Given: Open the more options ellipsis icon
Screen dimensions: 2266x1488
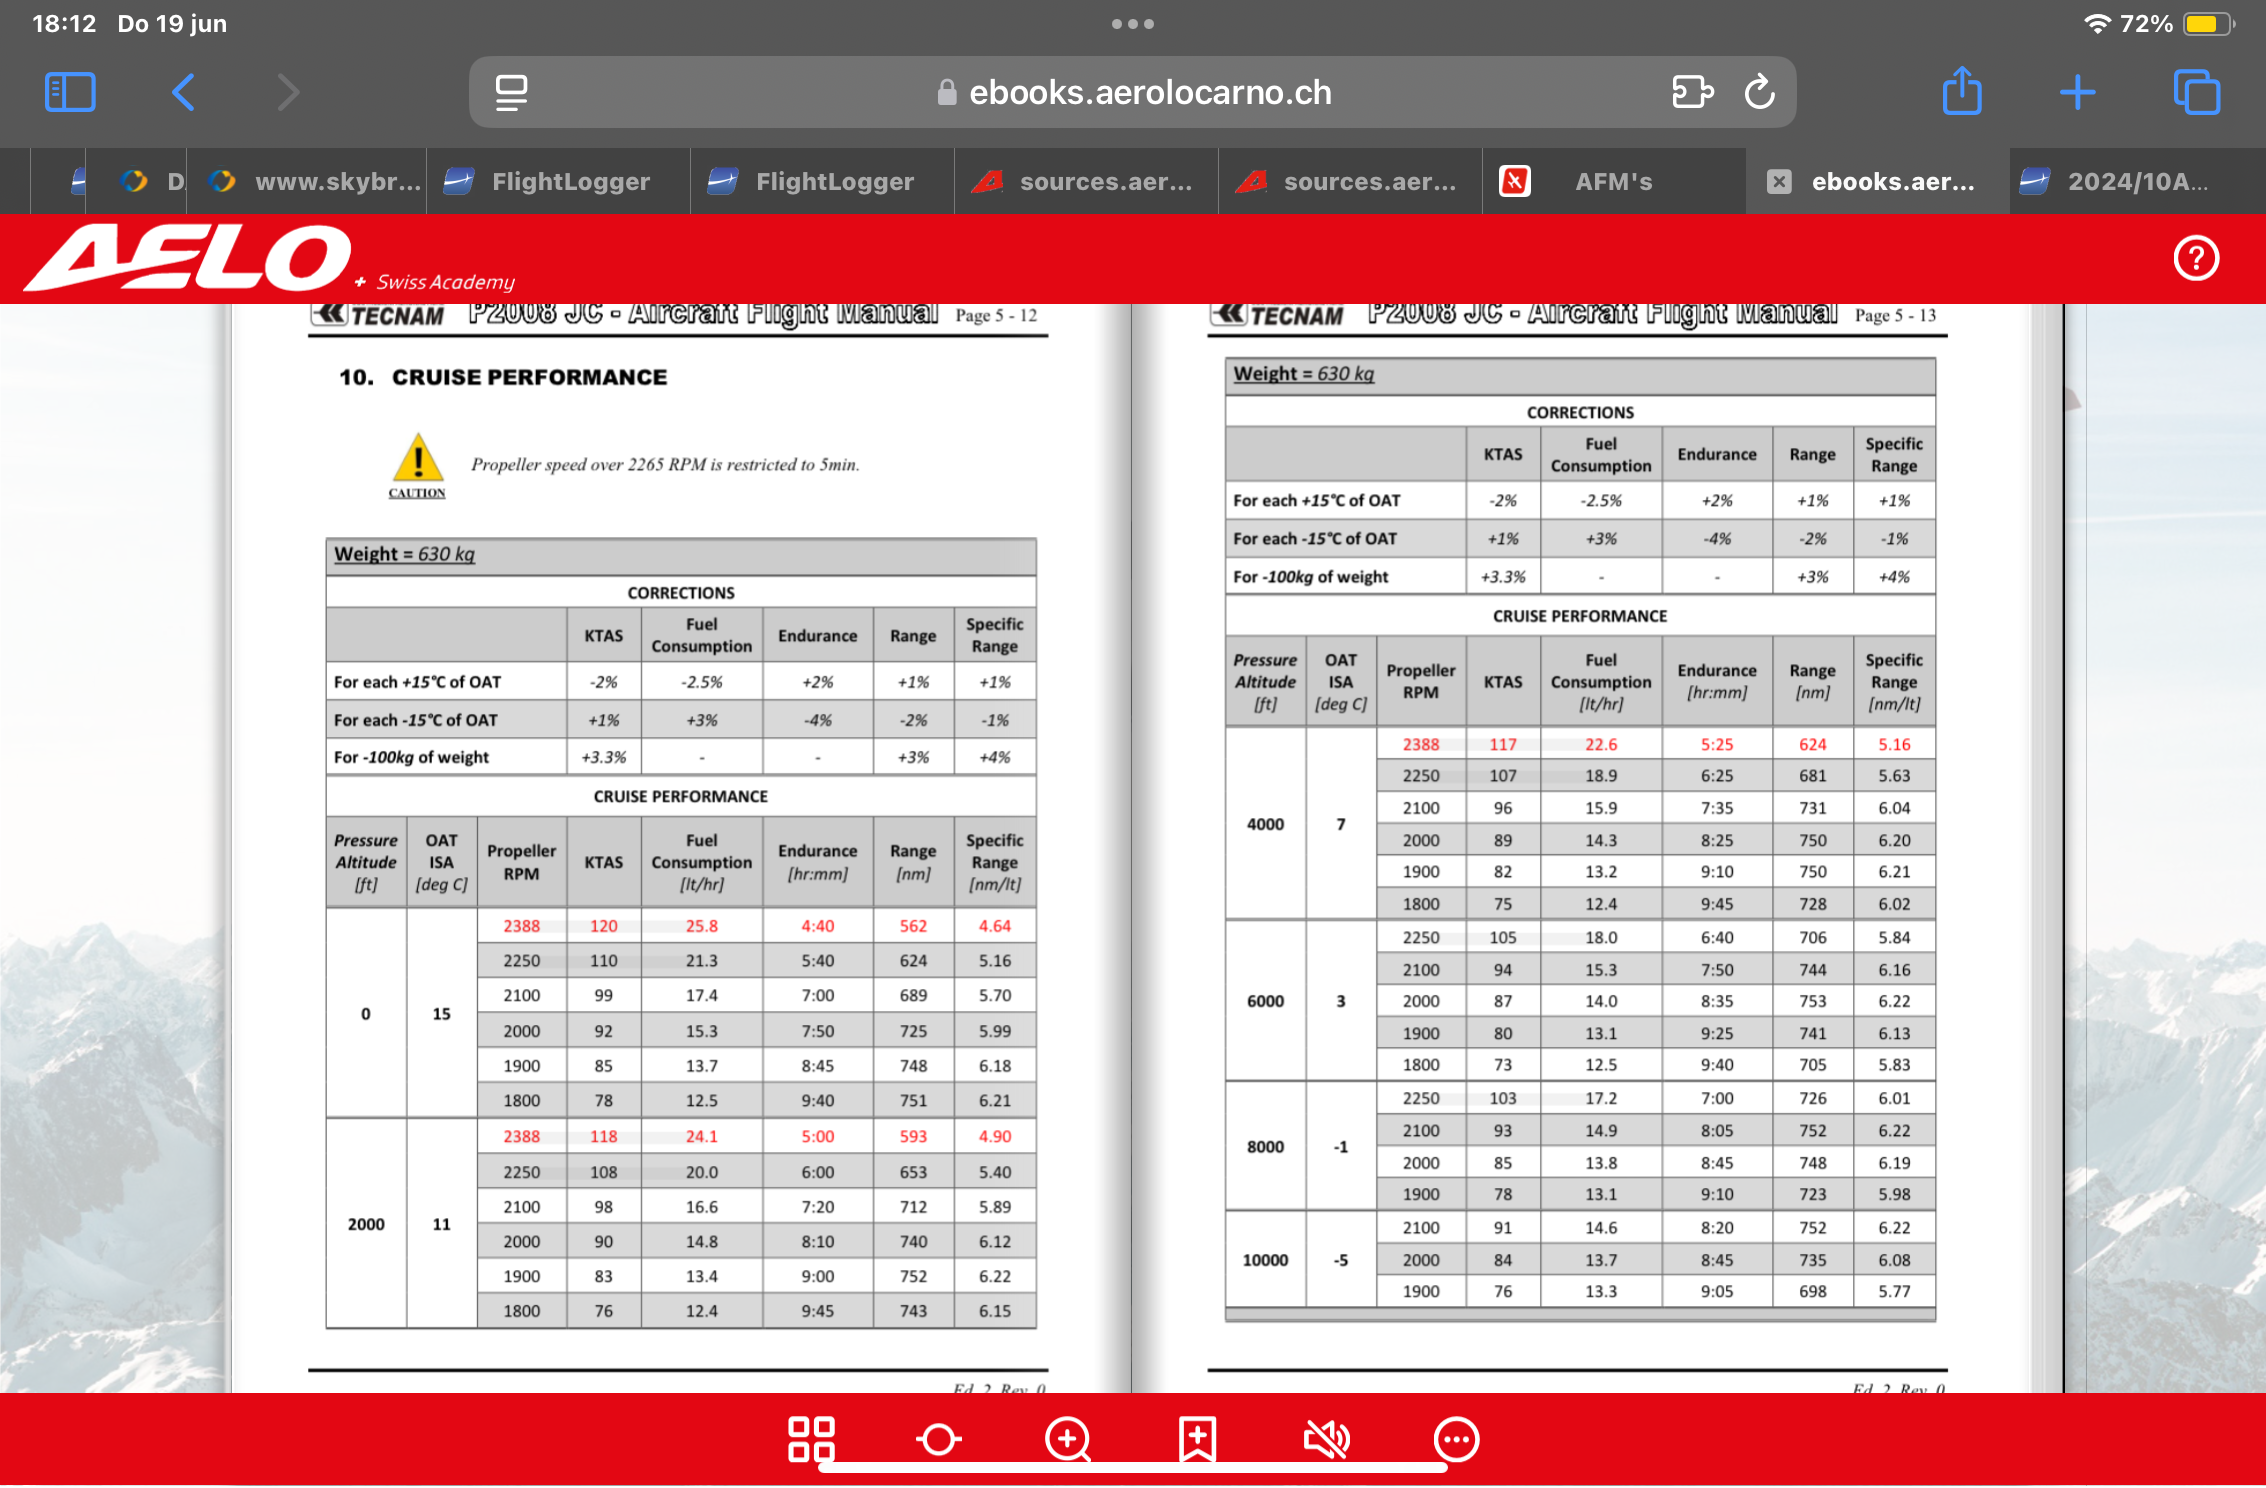Looking at the screenshot, I should coord(1455,1440).
